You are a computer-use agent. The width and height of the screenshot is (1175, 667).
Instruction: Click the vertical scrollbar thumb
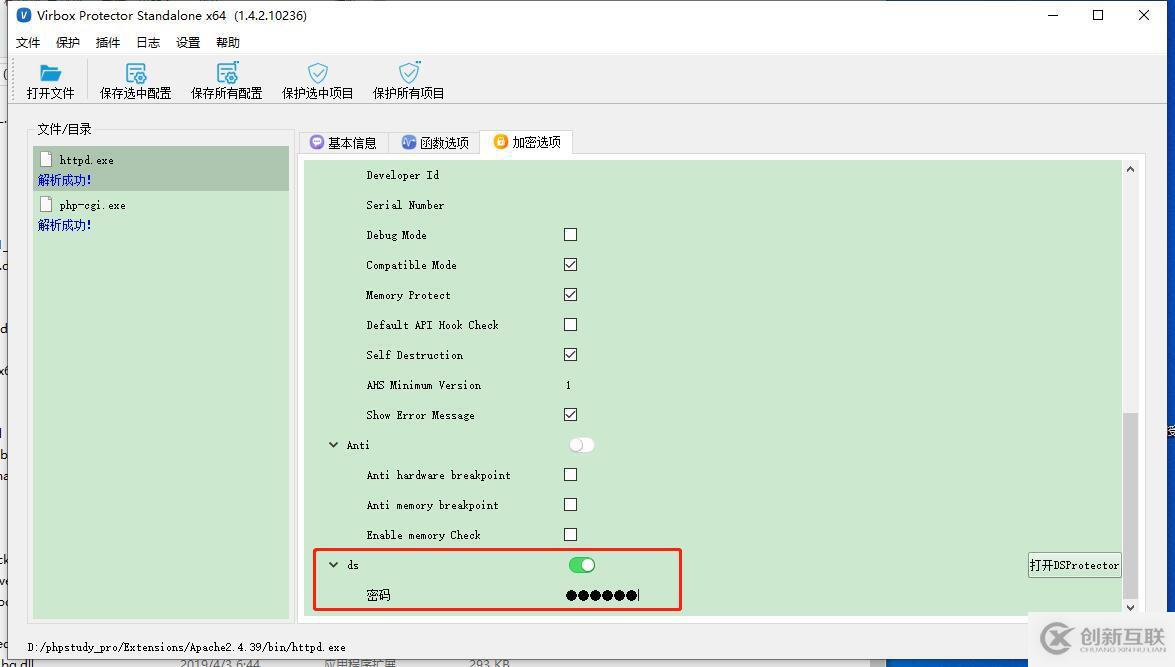tap(1130, 506)
